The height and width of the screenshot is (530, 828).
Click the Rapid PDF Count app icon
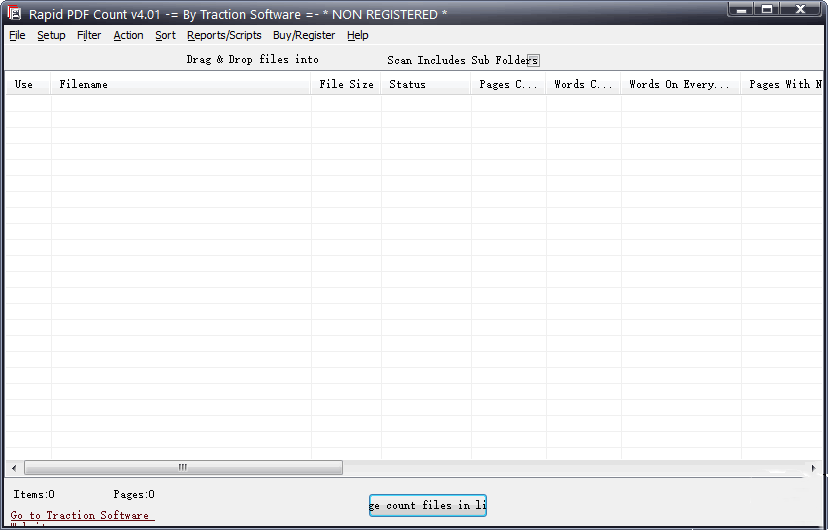point(14,13)
